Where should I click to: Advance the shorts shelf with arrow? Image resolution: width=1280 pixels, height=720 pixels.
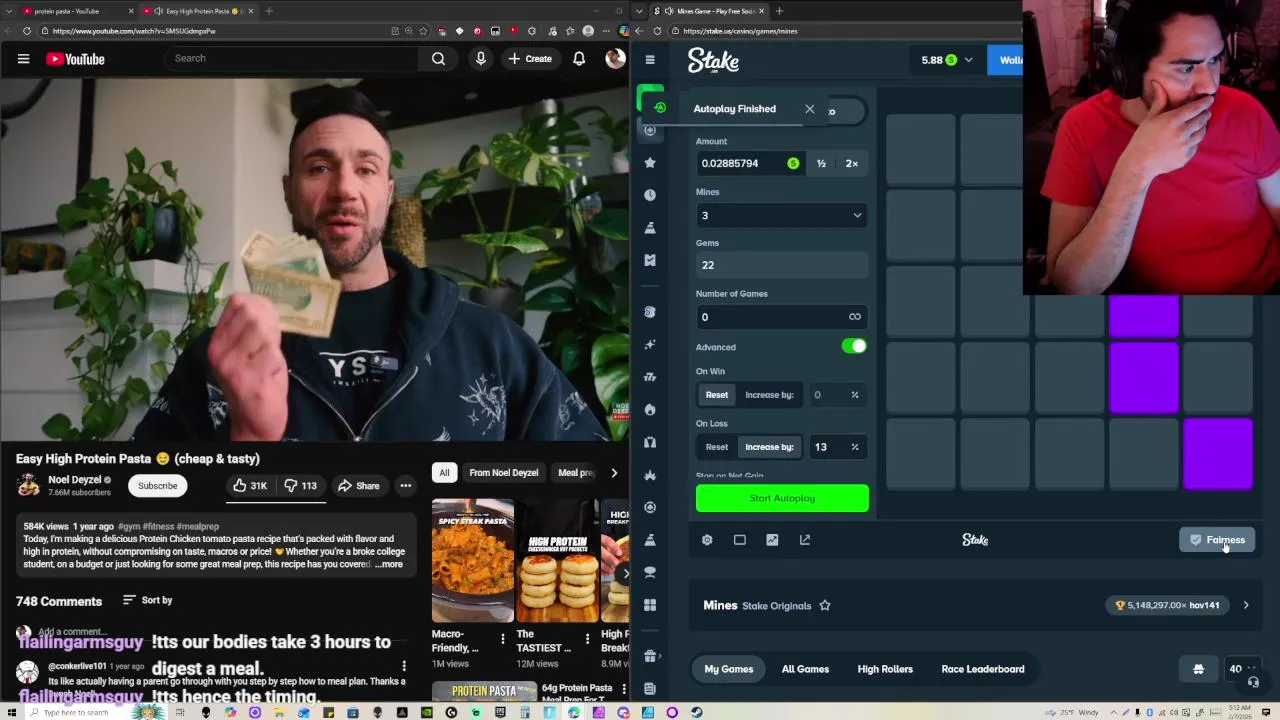click(626, 573)
